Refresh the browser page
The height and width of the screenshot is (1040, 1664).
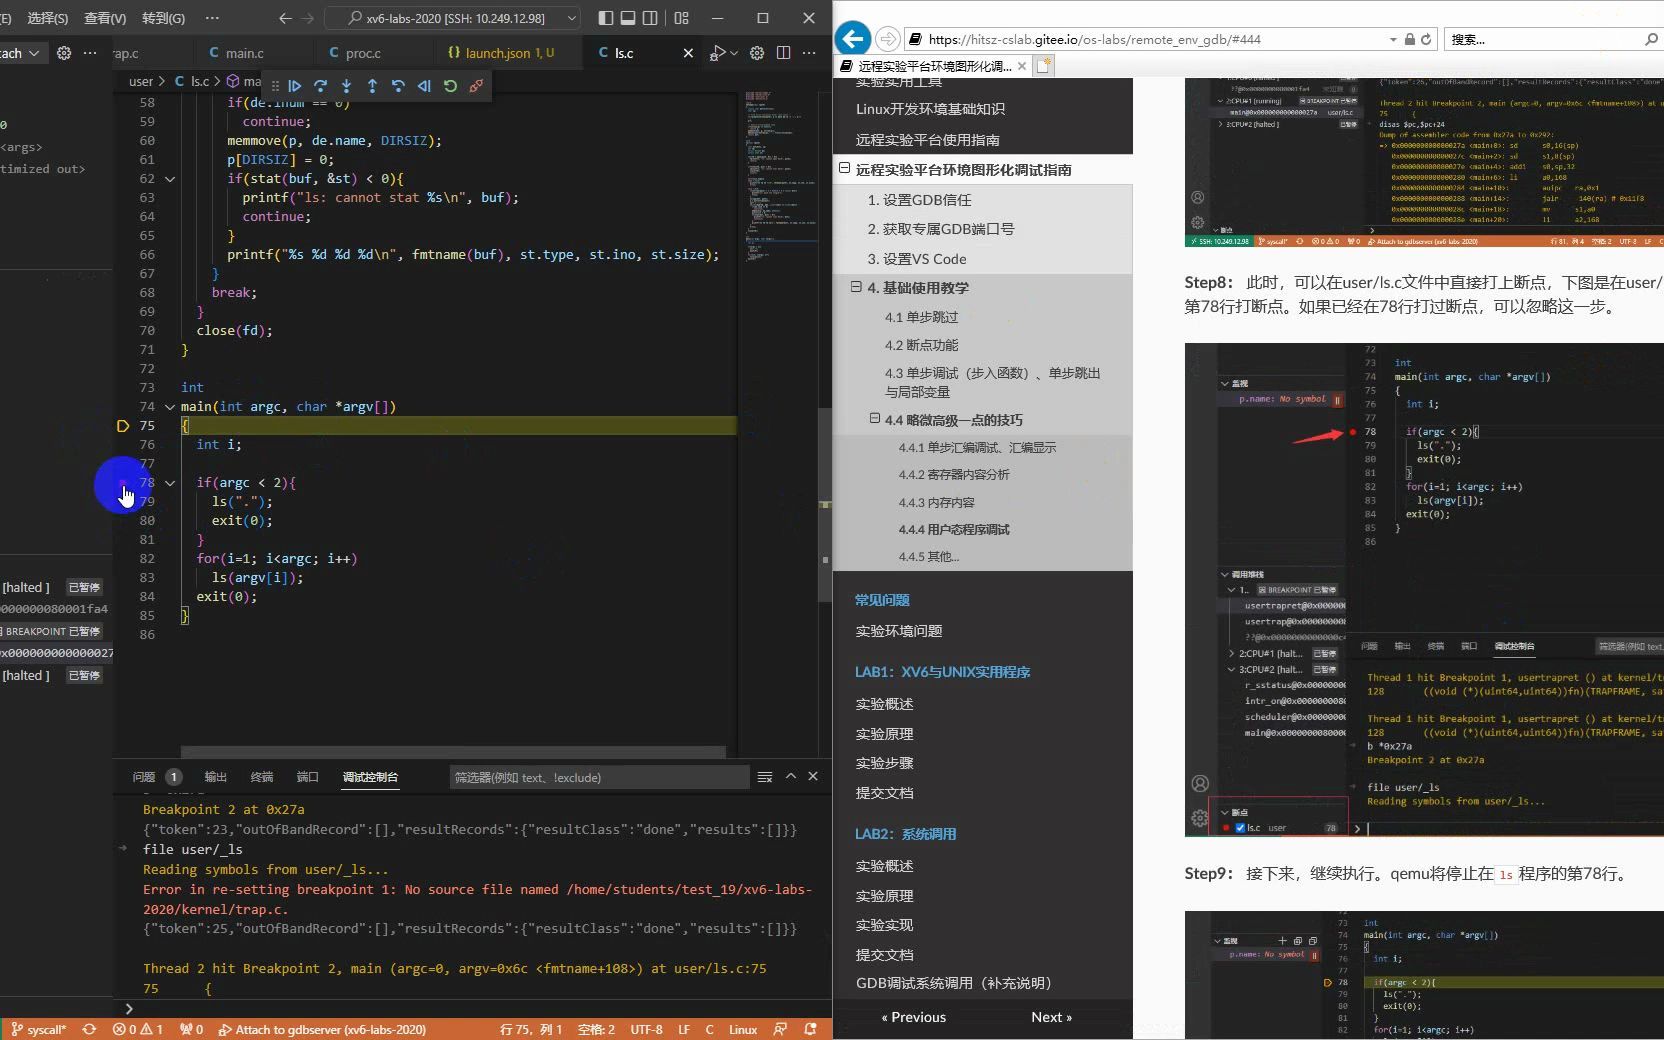click(x=1426, y=39)
